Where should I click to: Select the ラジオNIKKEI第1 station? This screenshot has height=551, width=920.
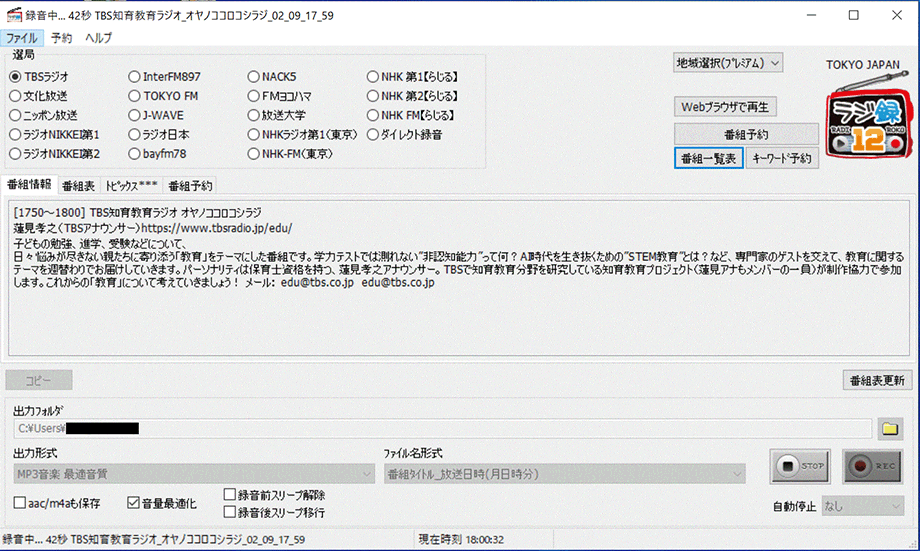click(55, 134)
